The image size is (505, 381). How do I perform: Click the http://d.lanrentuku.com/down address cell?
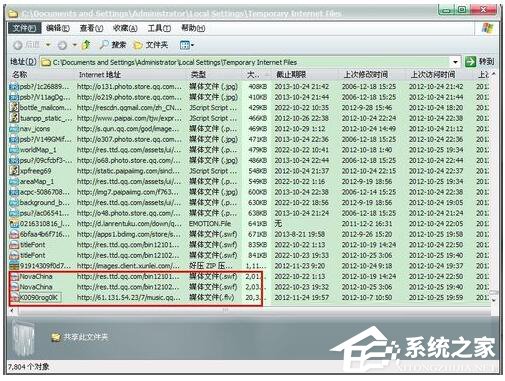point(129,224)
